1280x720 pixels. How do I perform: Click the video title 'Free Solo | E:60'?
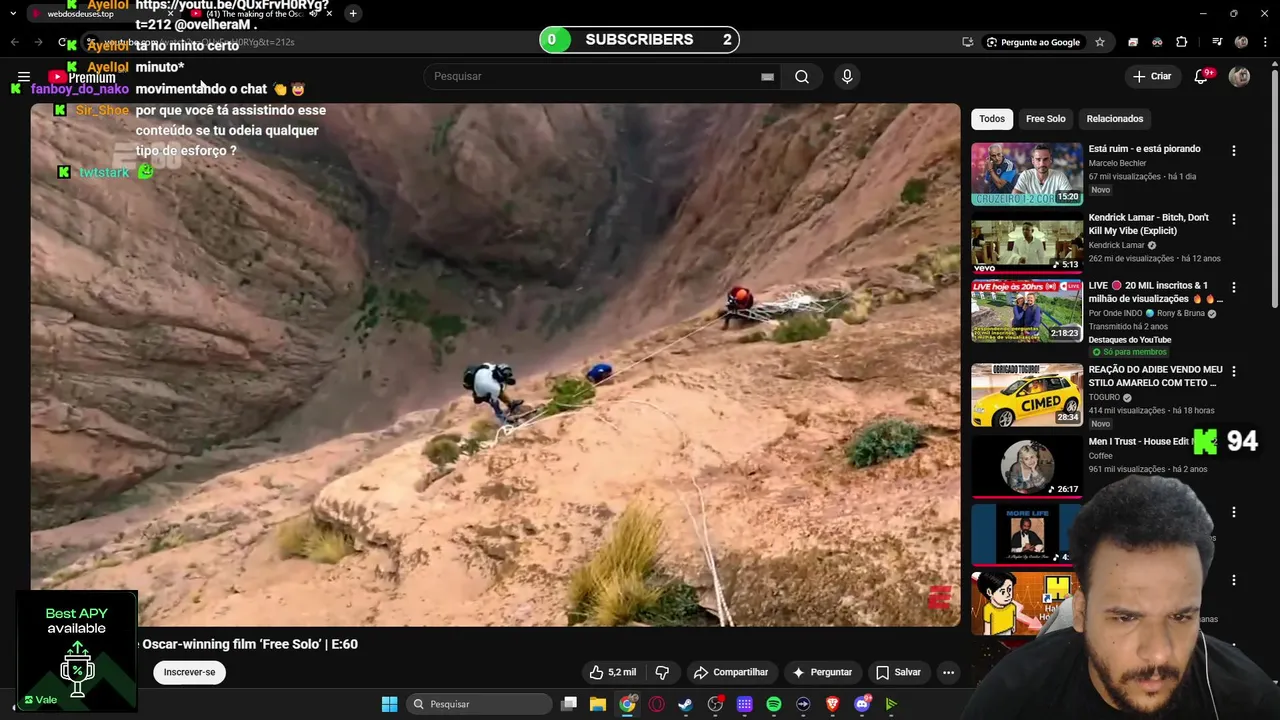point(250,644)
